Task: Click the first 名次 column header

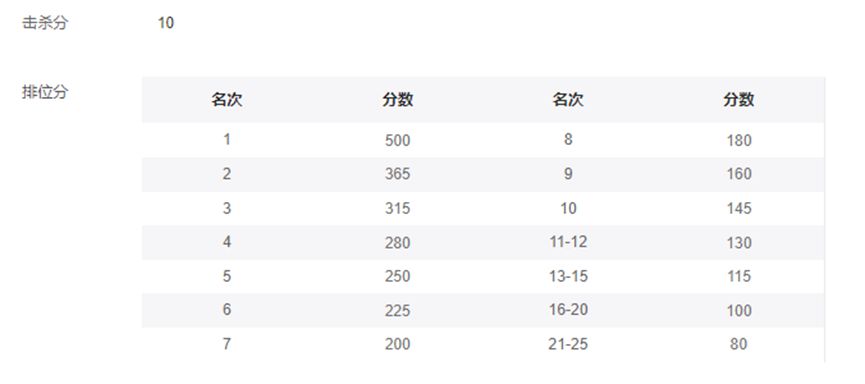Action: (x=227, y=100)
